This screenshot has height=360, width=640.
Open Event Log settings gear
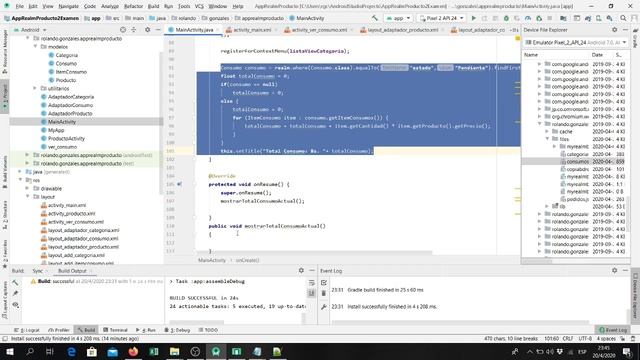[614, 270]
